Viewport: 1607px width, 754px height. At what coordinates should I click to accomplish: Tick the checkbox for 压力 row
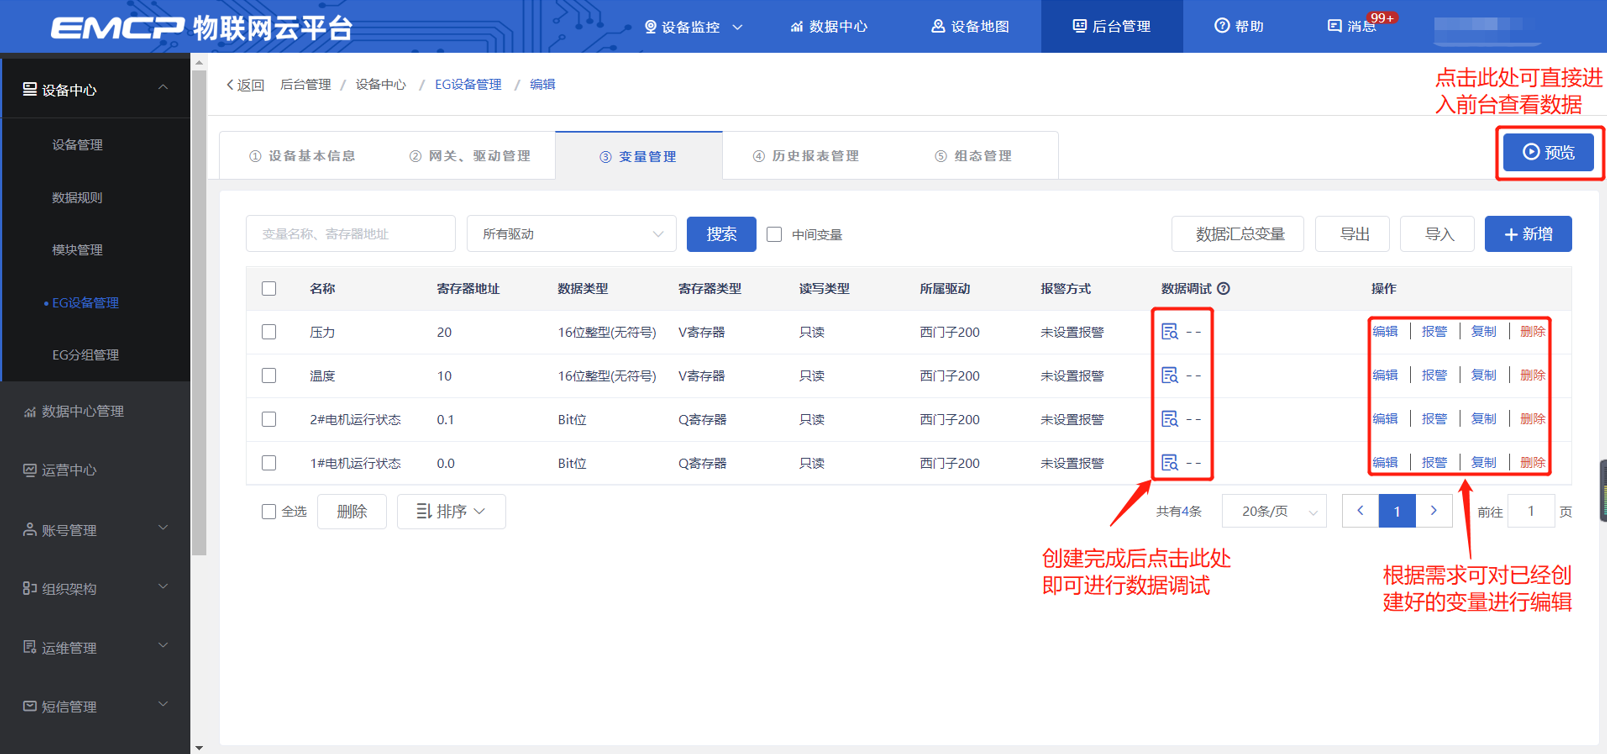pos(269,332)
